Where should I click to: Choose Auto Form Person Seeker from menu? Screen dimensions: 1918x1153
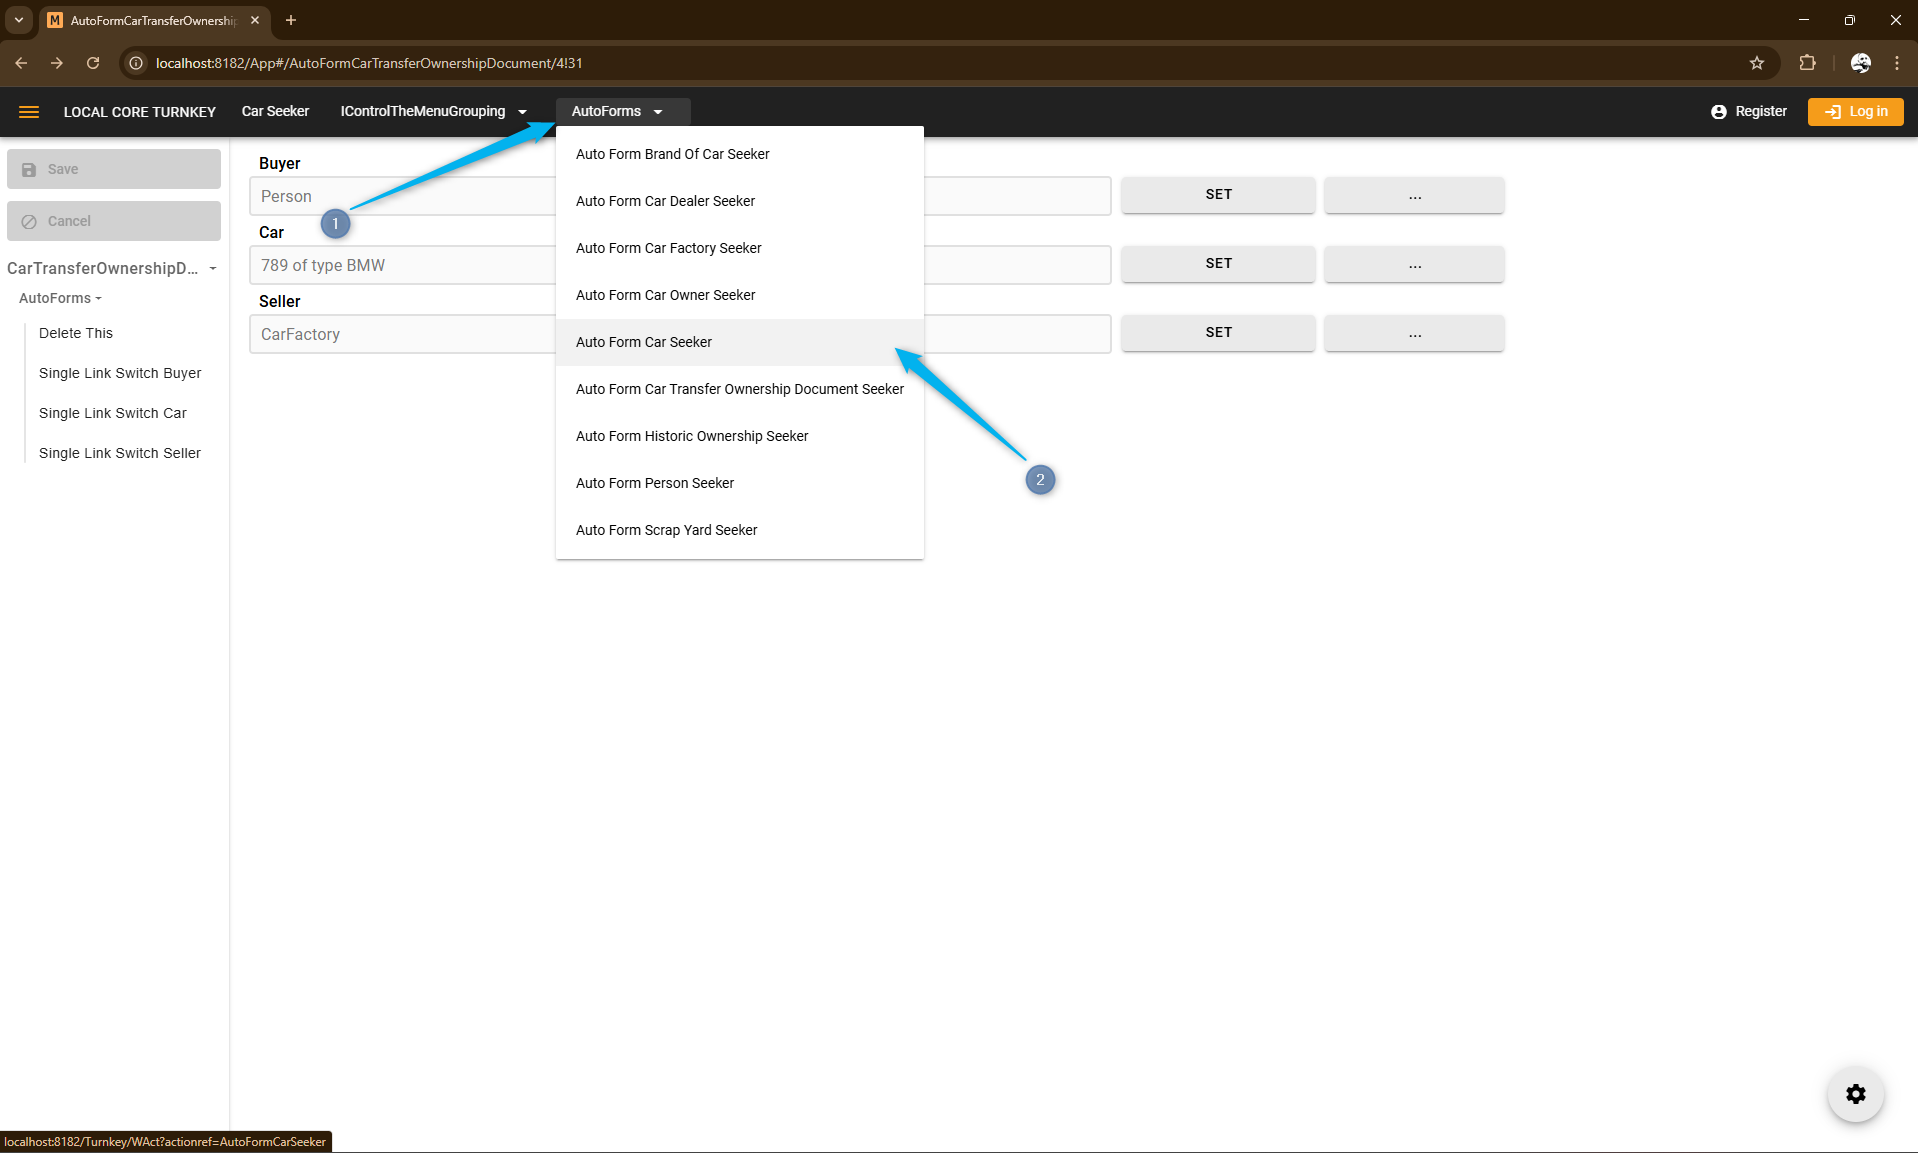pos(655,483)
